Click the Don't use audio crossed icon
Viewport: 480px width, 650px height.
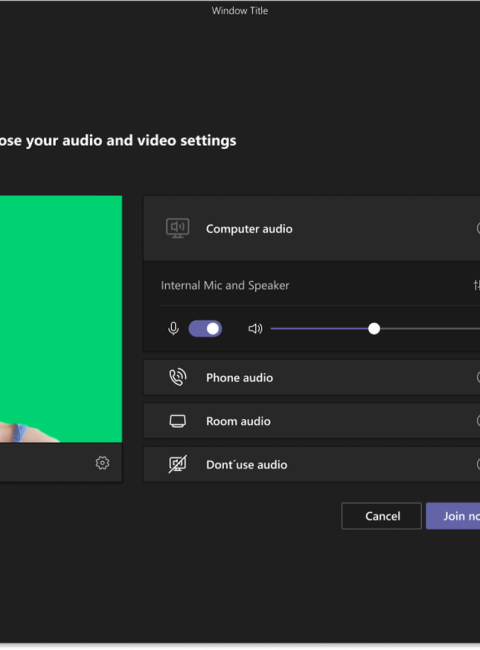pyautogui.click(x=177, y=464)
